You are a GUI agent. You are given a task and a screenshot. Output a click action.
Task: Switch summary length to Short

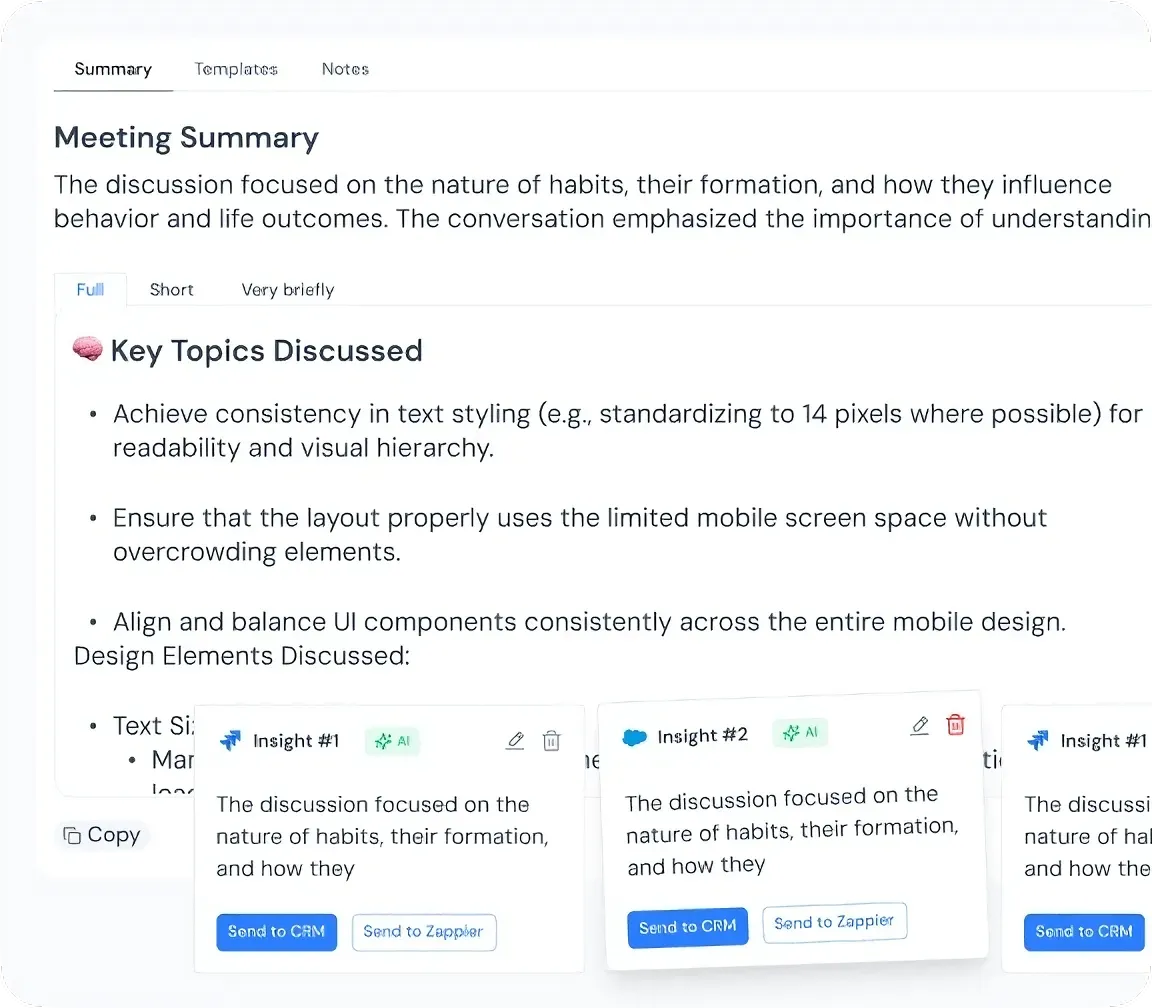tap(171, 290)
